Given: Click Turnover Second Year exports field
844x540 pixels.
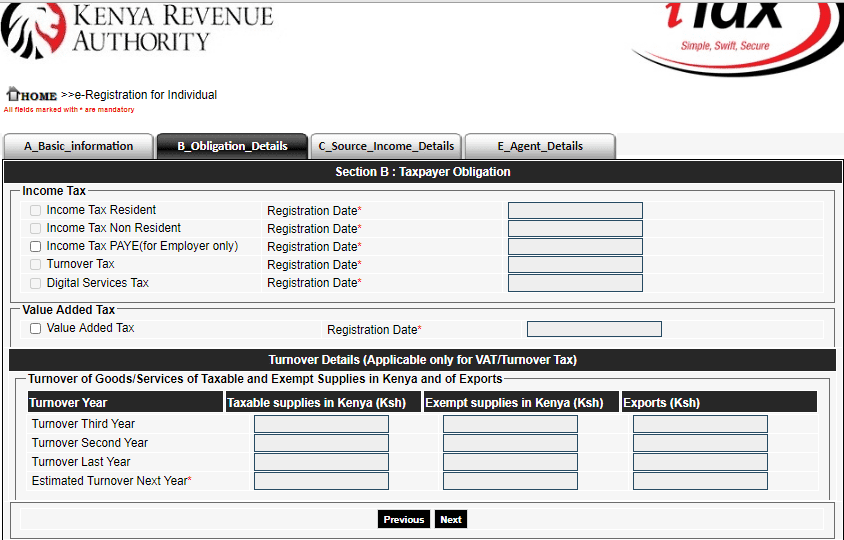Looking at the screenshot, I should 700,443.
